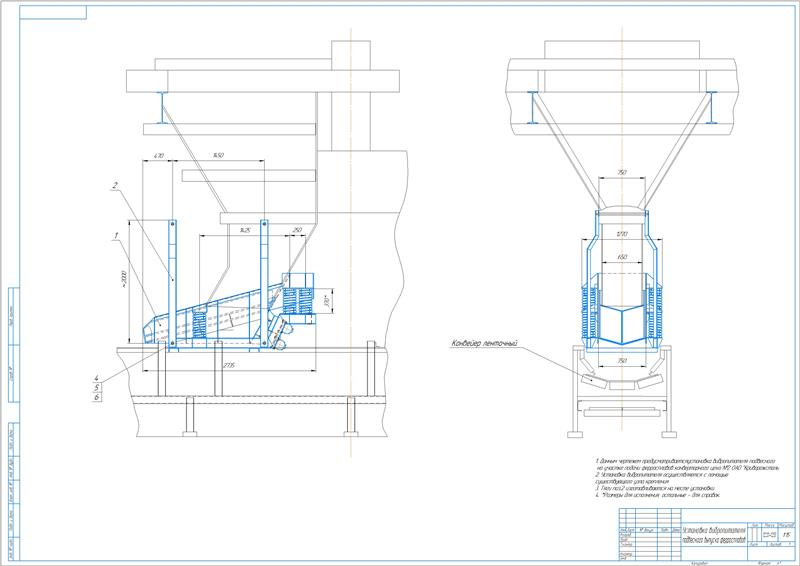Screen dimensions: 800x566
Task: Select position number 5 in stacked callouts
Action: tap(96, 387)
